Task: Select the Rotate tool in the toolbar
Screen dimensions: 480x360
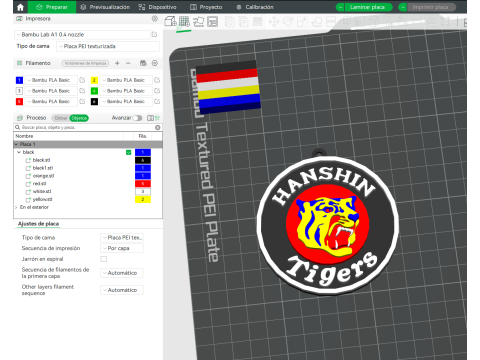Action: coord(288,22)
